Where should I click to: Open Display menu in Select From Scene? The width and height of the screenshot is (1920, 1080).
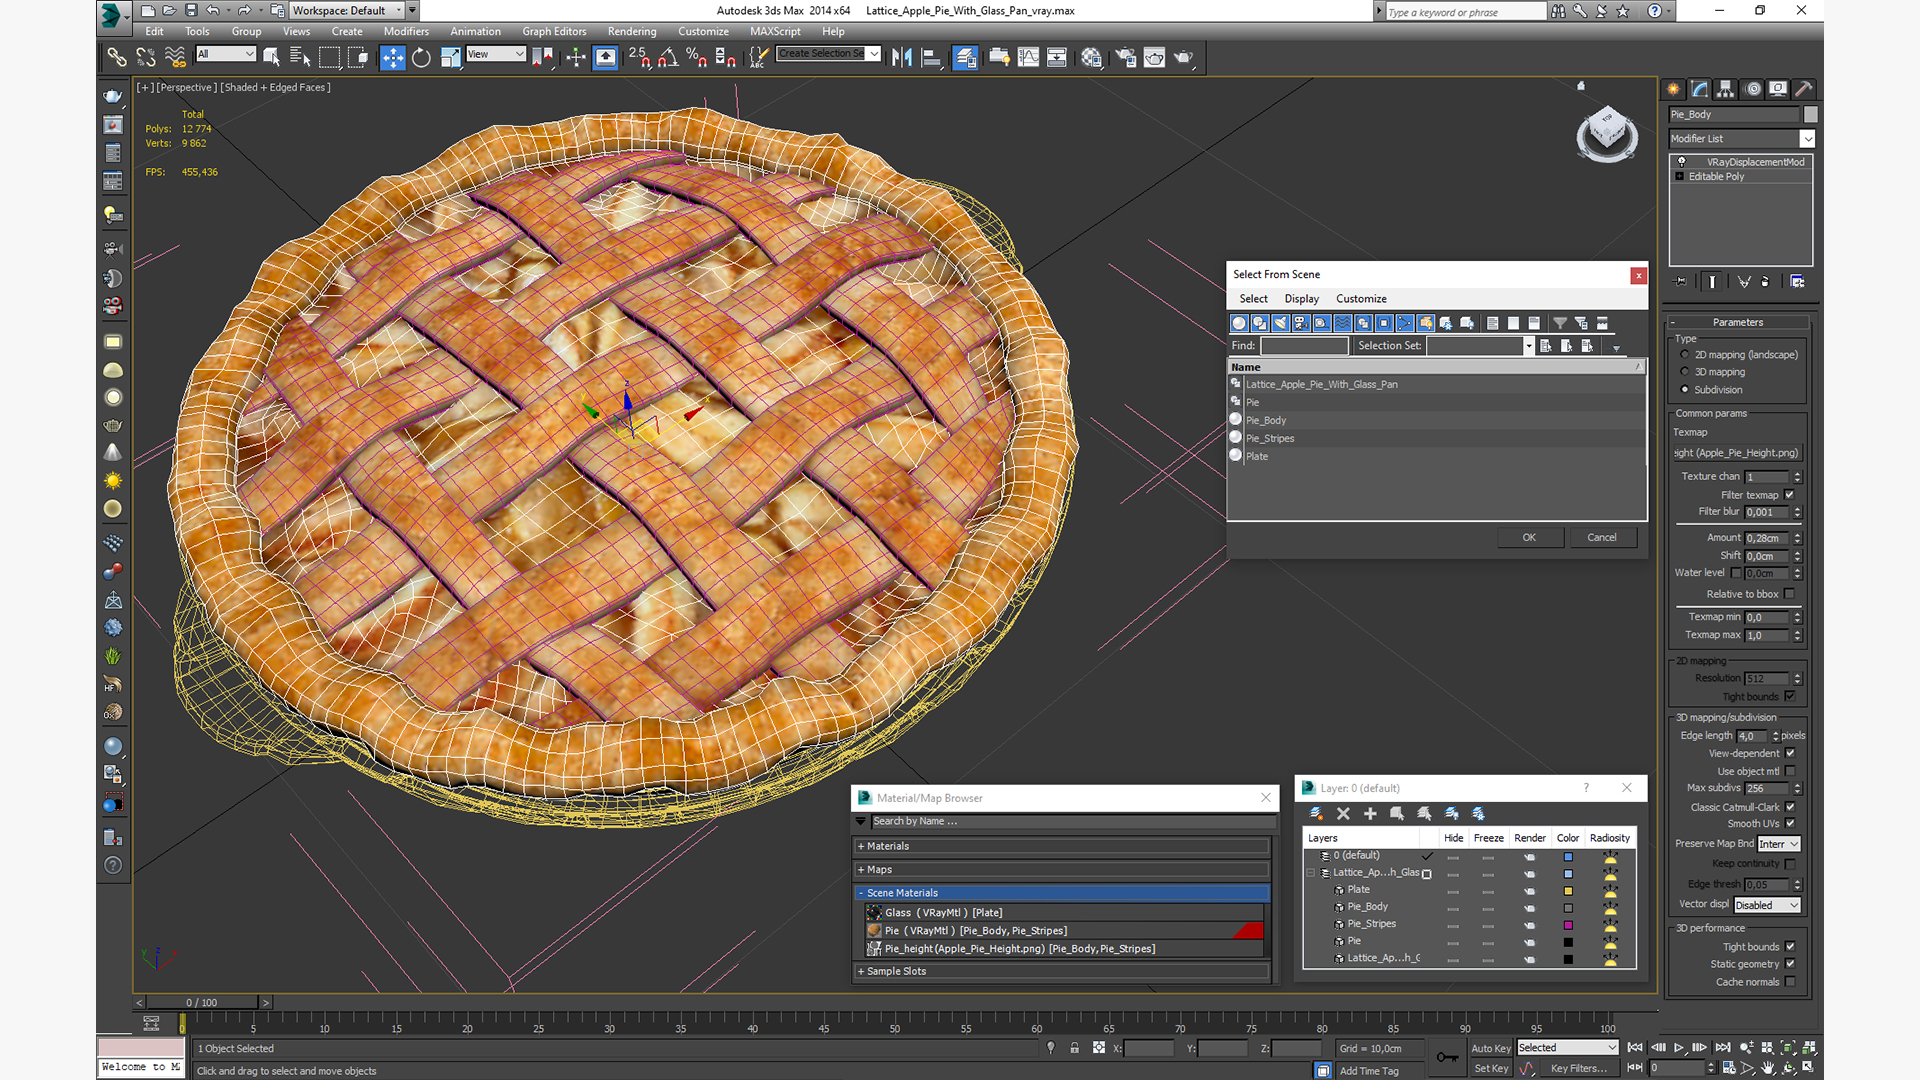point(1301,299)
